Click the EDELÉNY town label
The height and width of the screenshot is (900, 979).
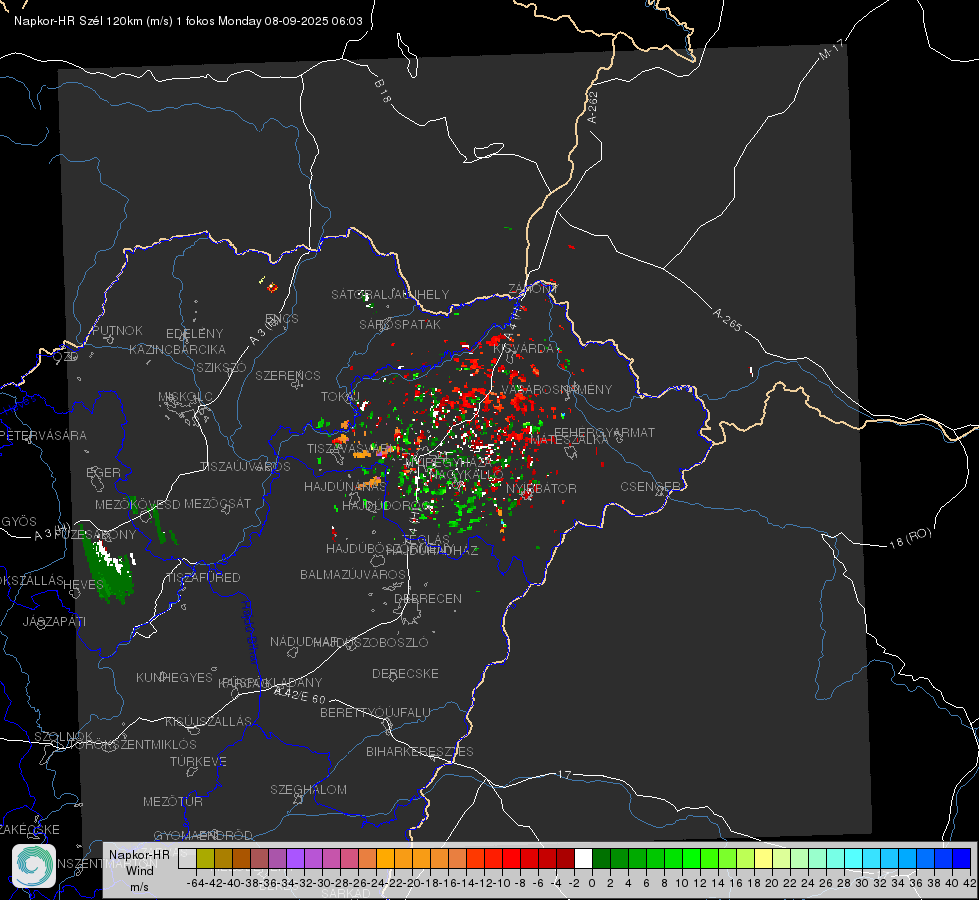(194, 334)
